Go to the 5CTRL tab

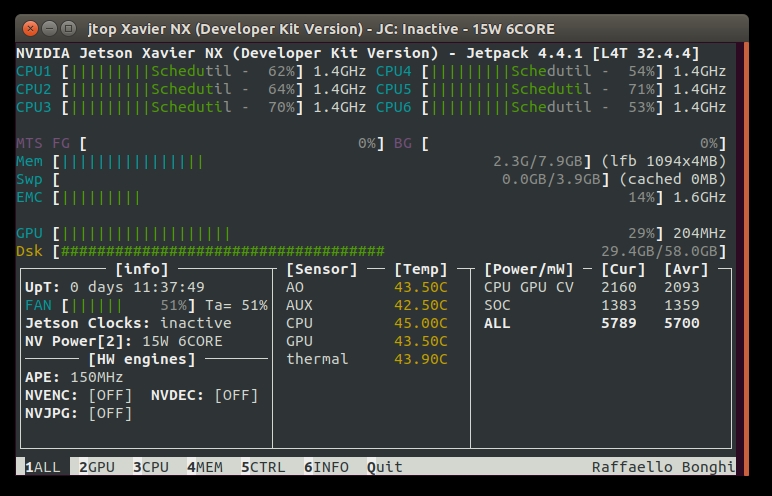click(263, 467)
